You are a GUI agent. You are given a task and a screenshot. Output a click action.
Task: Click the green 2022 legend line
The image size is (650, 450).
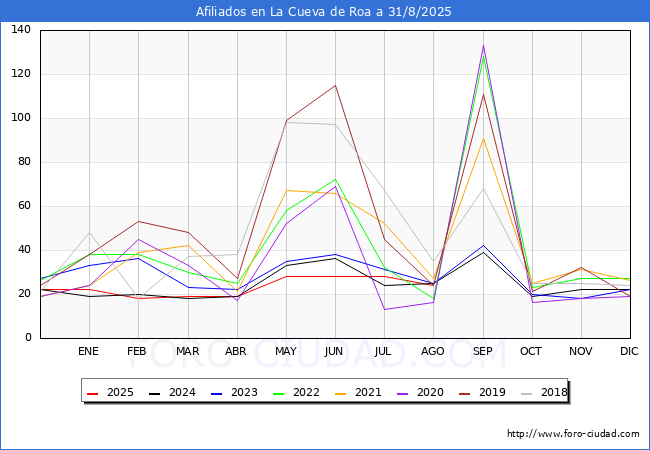click(x=284, y=393)
